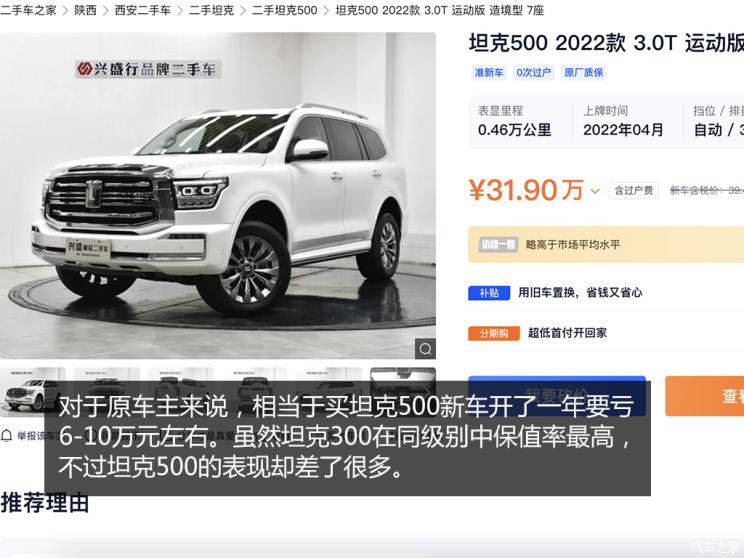
Task: Click the 补贴 subsidy badge
Action: (x=489, y=293)
